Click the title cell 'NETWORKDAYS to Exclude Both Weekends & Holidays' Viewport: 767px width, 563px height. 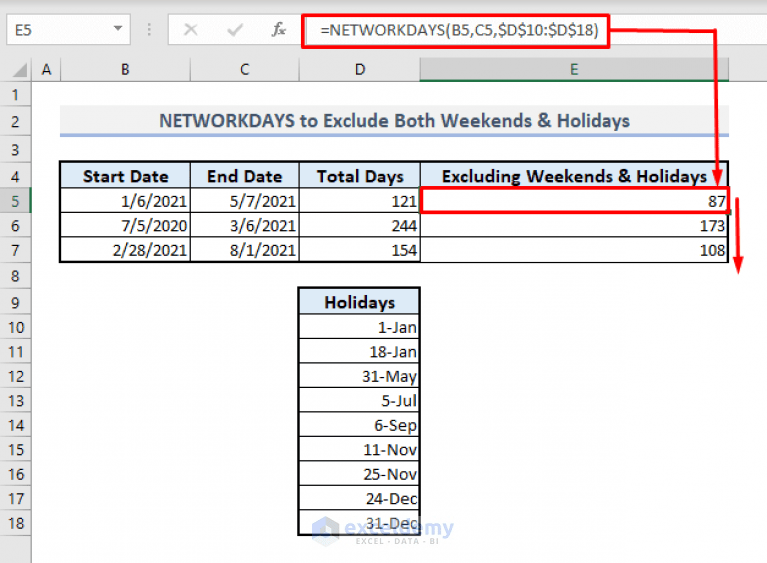394,121
